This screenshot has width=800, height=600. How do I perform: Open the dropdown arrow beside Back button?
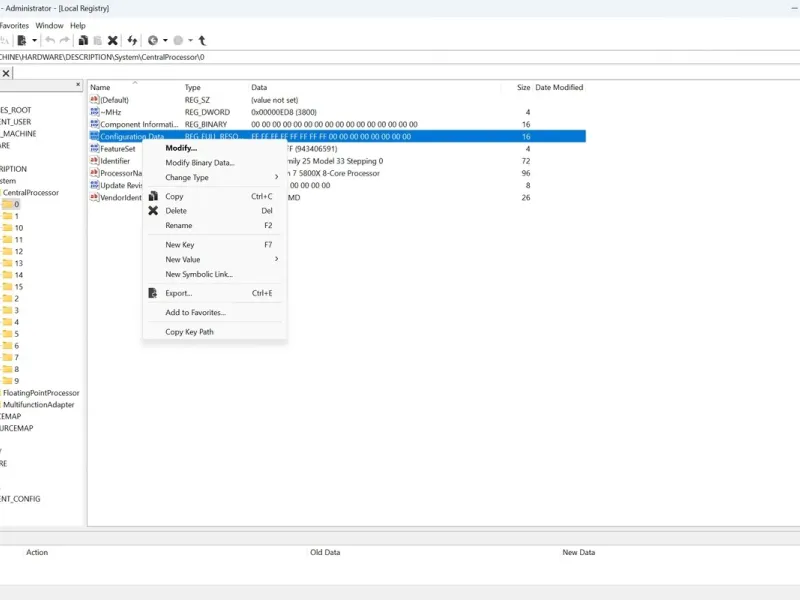point(165,41)
